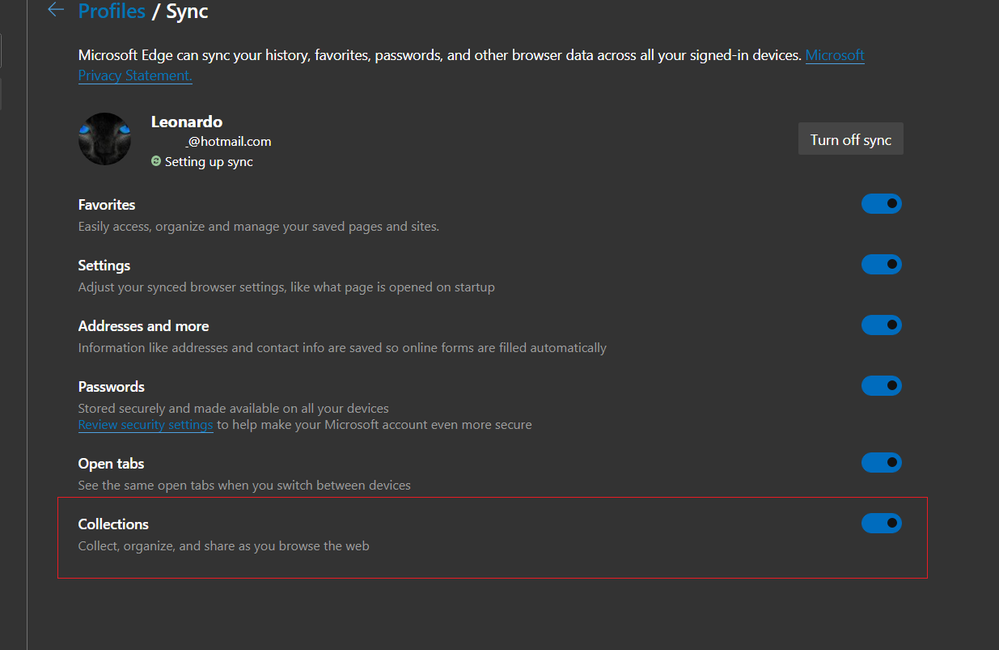Click the @hotmail.com email address
Image resolution: width=999 pixels, height=650 pixels.
[x=229, y=141]
